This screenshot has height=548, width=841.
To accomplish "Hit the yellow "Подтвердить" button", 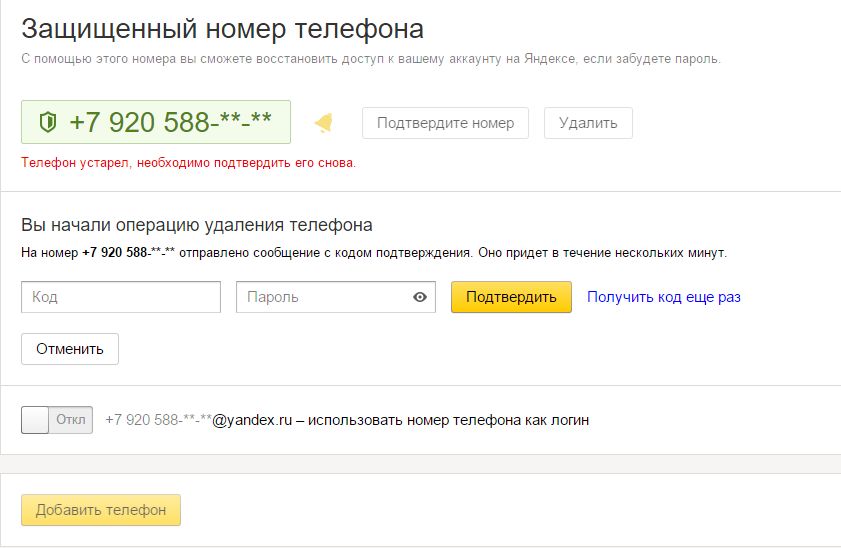I will coord(511,297).
